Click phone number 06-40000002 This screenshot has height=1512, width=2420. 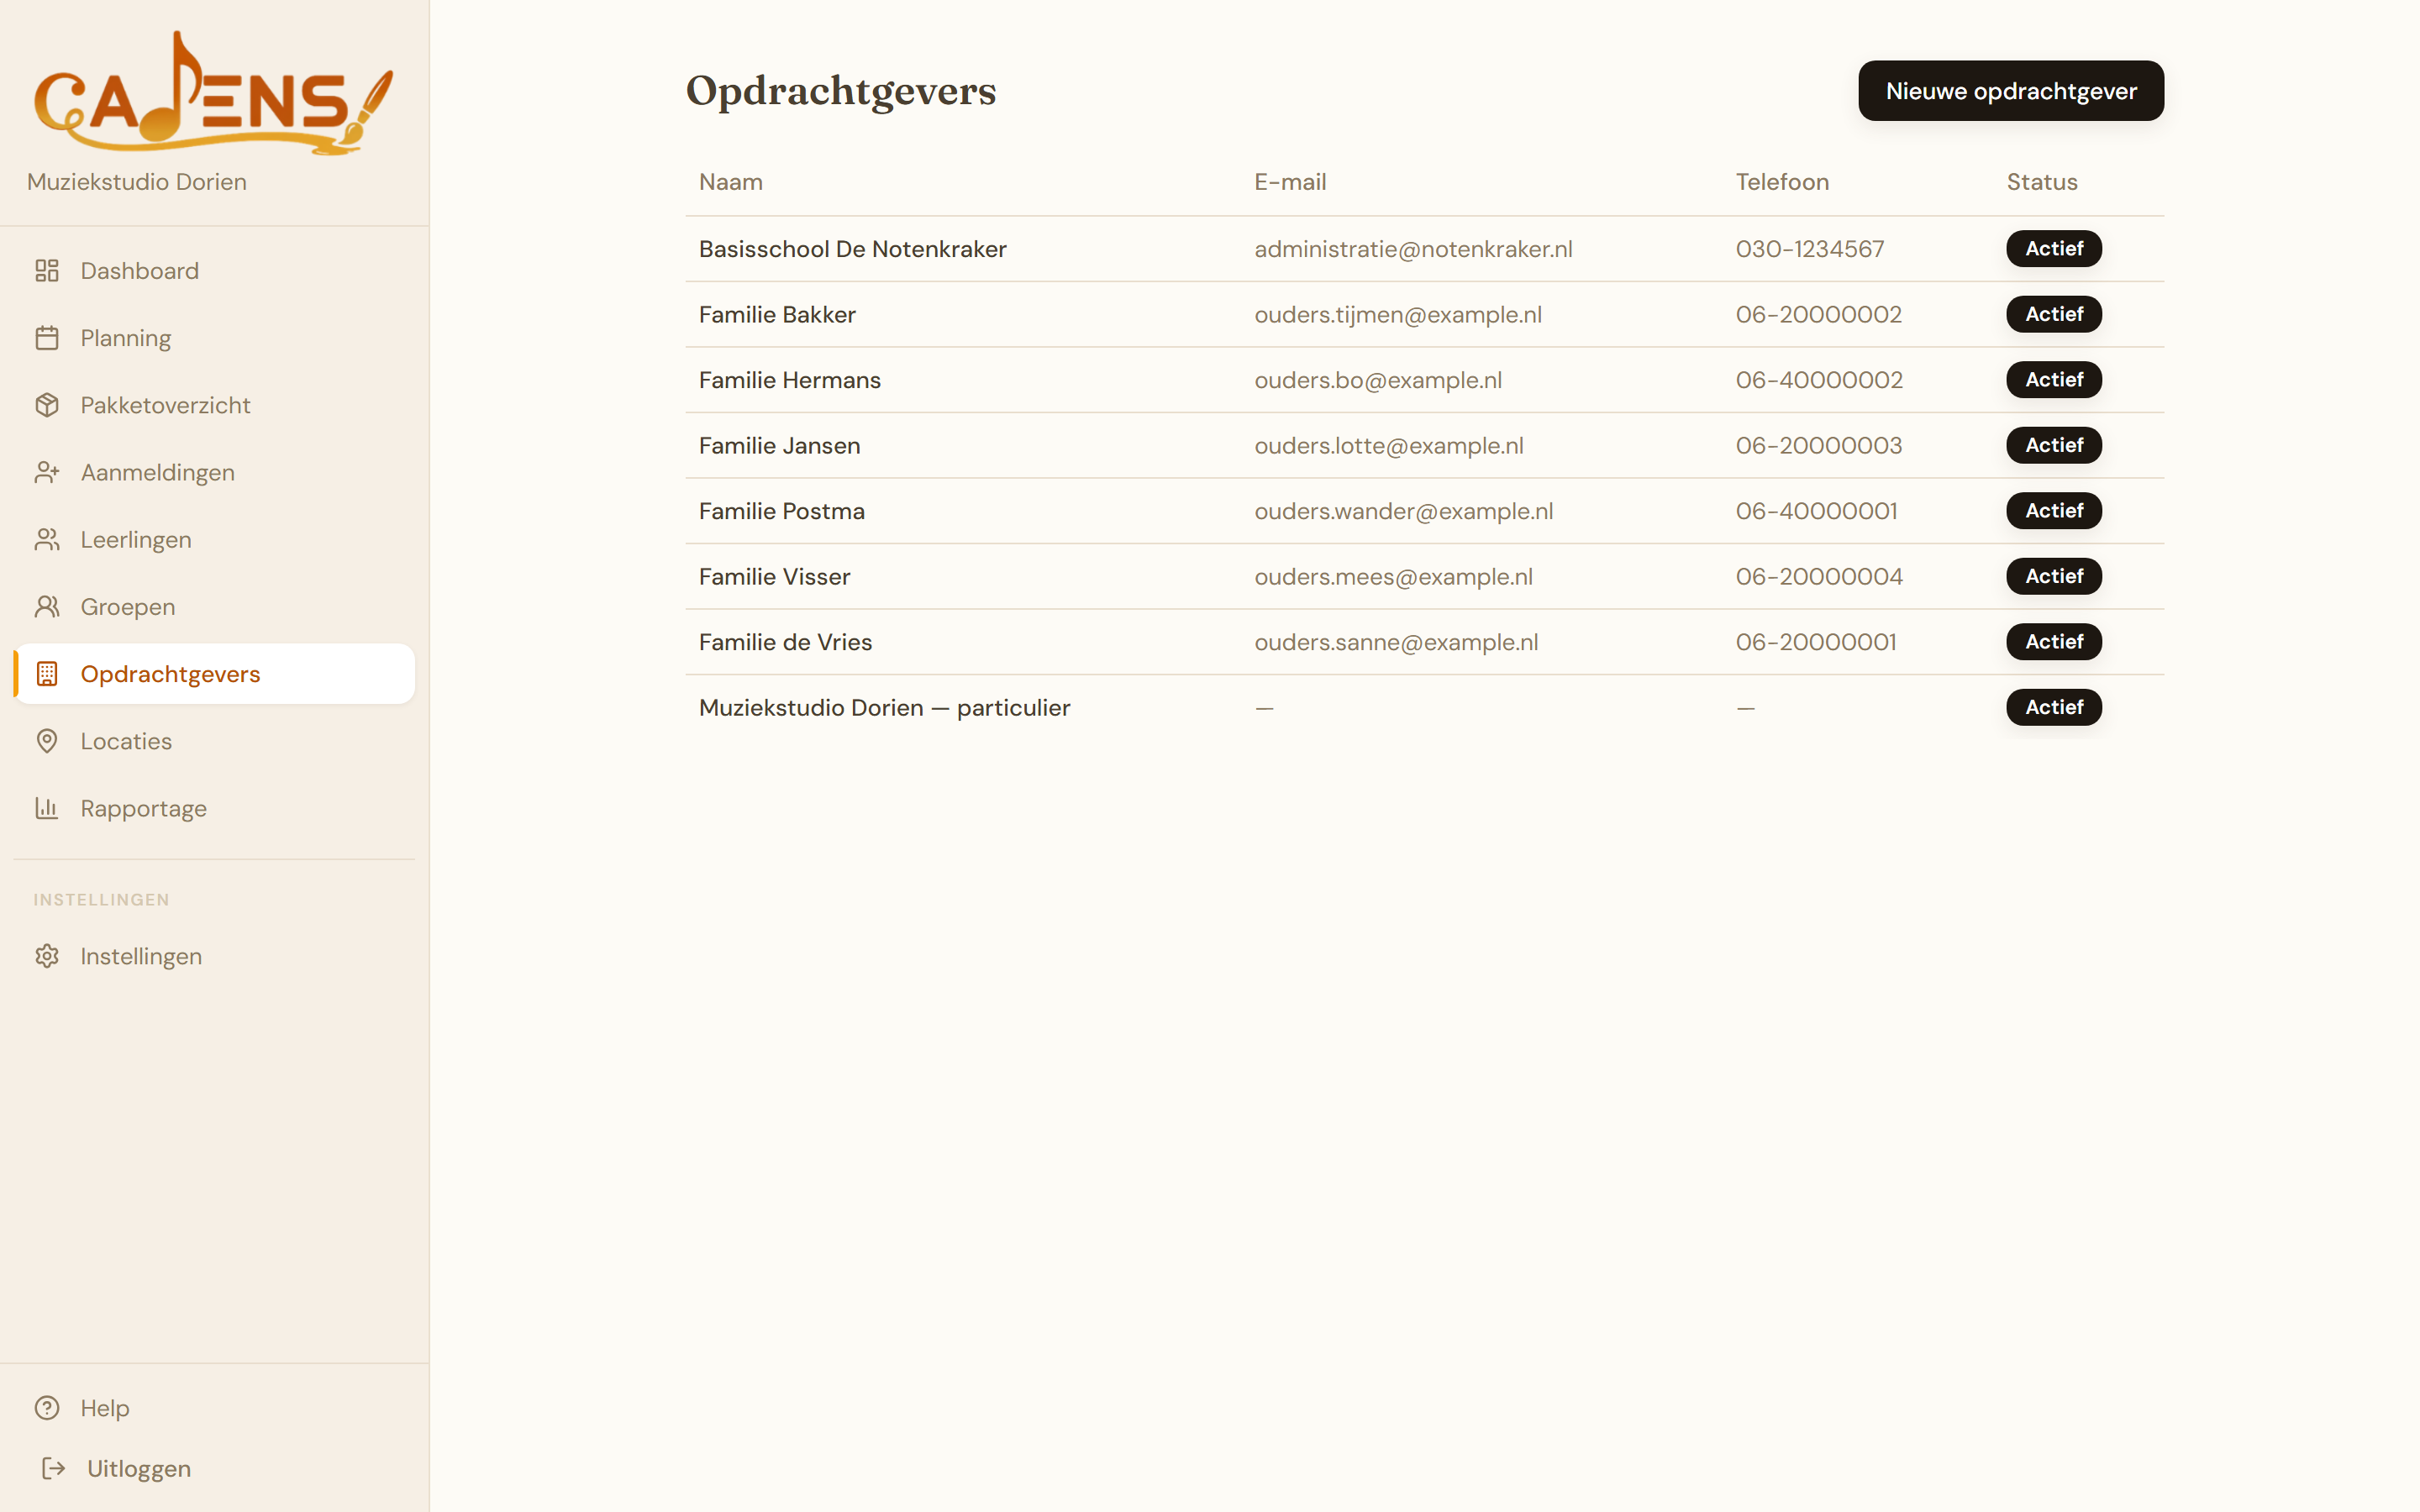(x=1819, y=380)
